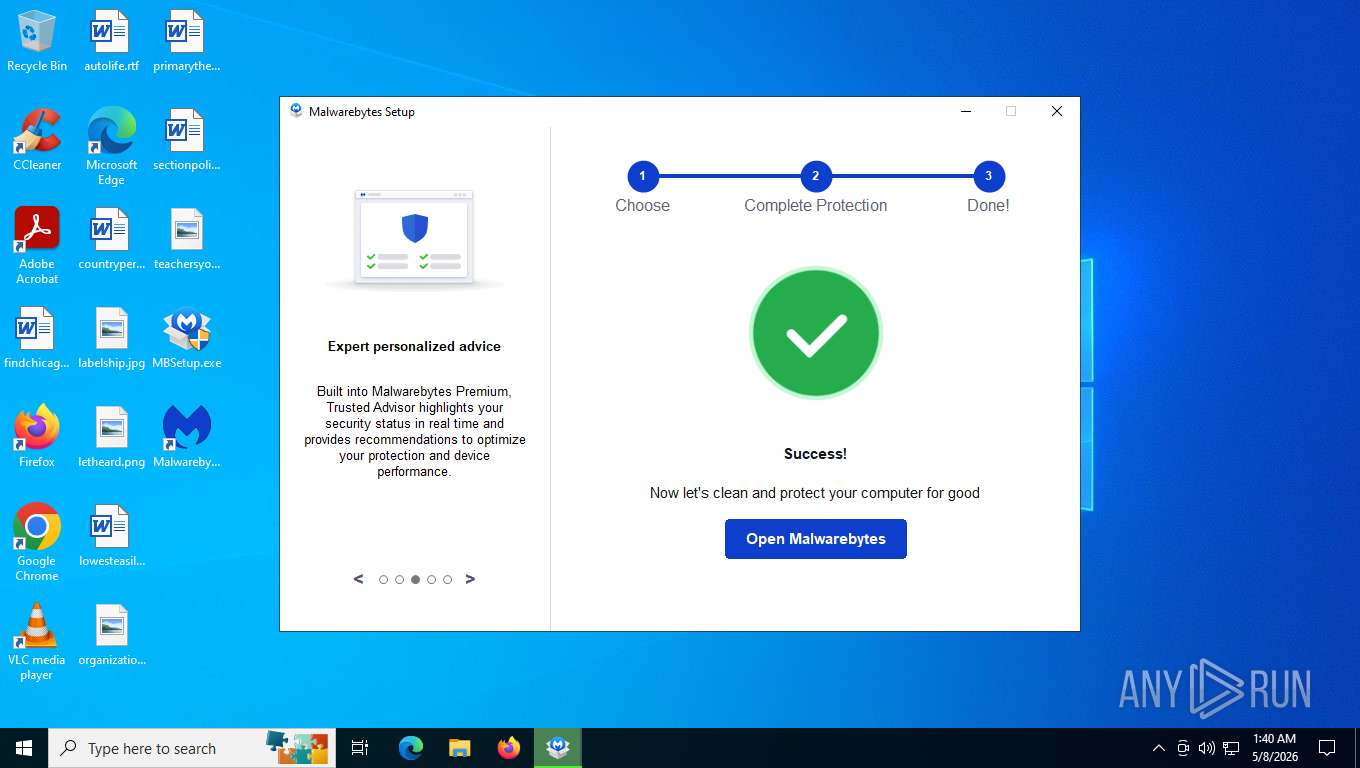Show hidden system tray icons
Screen dimensions: 1360x768
click(1158, 748)
